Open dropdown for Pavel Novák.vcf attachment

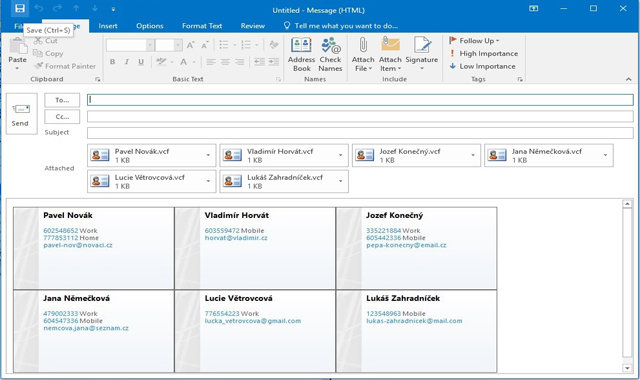[x=208, y=155]
